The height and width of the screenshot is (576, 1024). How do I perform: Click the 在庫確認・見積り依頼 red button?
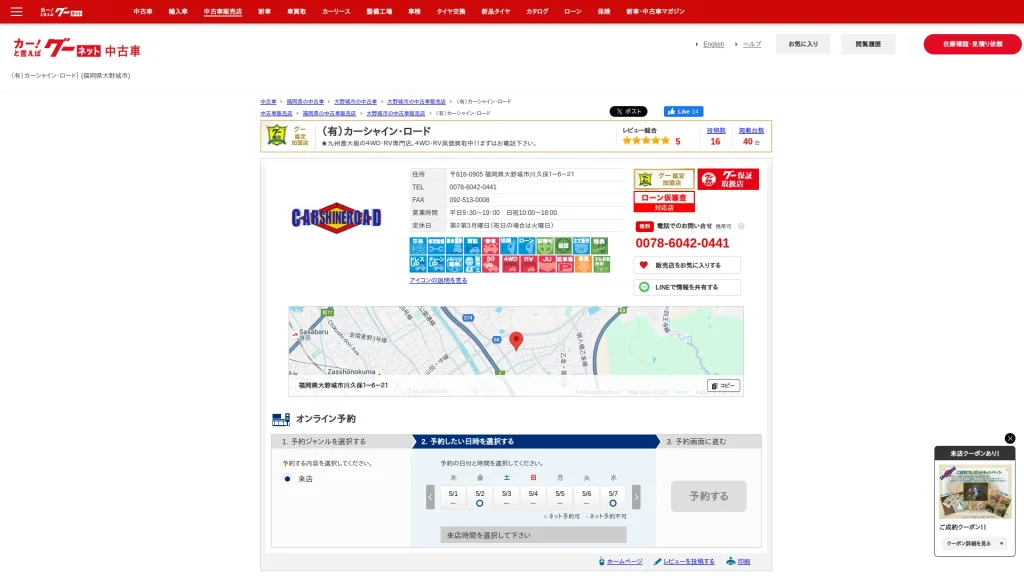tap(972, 44)
